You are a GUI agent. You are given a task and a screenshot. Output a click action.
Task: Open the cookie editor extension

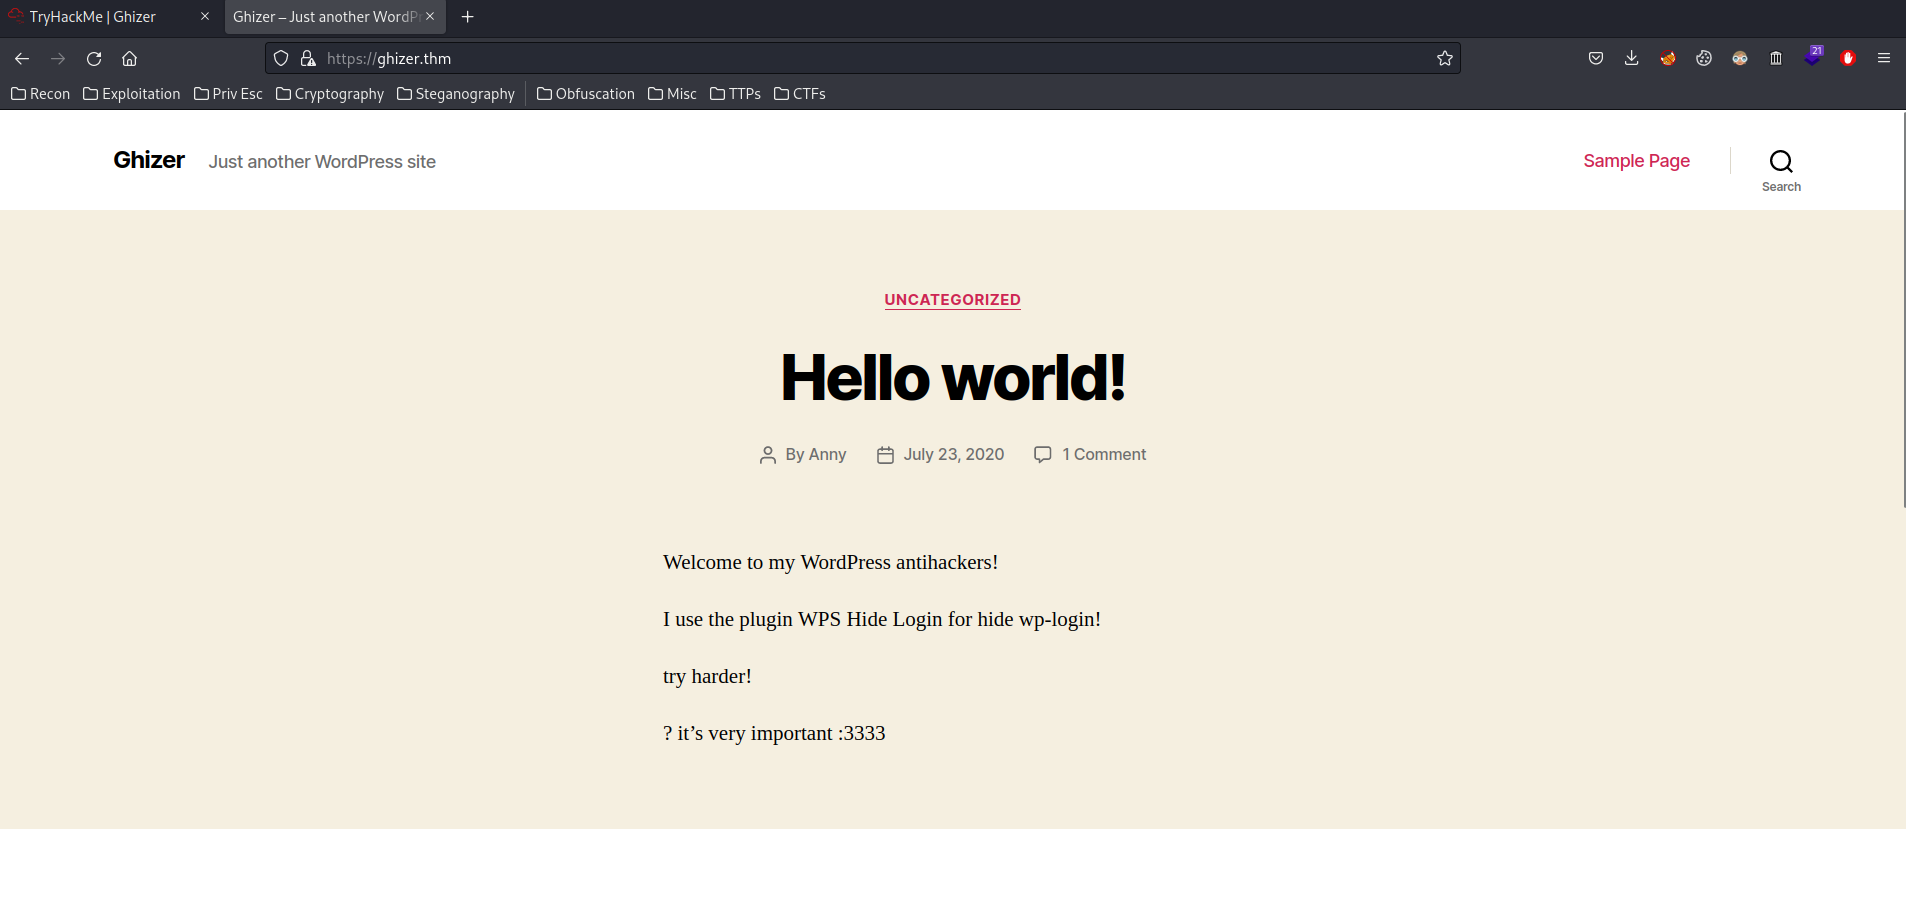coord(1704,59)
